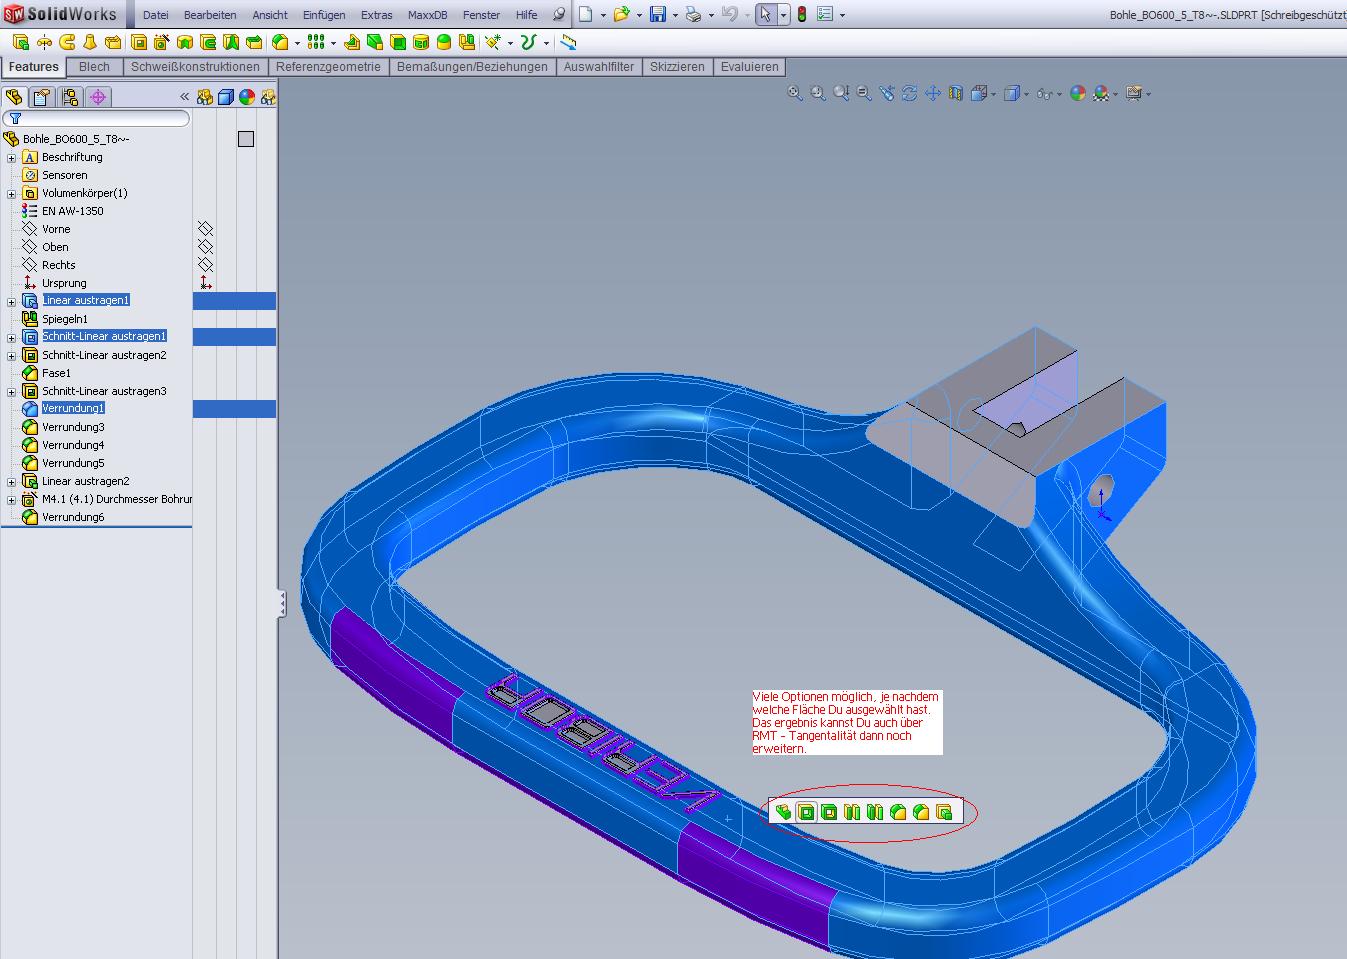Open the ConfigurationManager panel tab

(x=69, y=97)
